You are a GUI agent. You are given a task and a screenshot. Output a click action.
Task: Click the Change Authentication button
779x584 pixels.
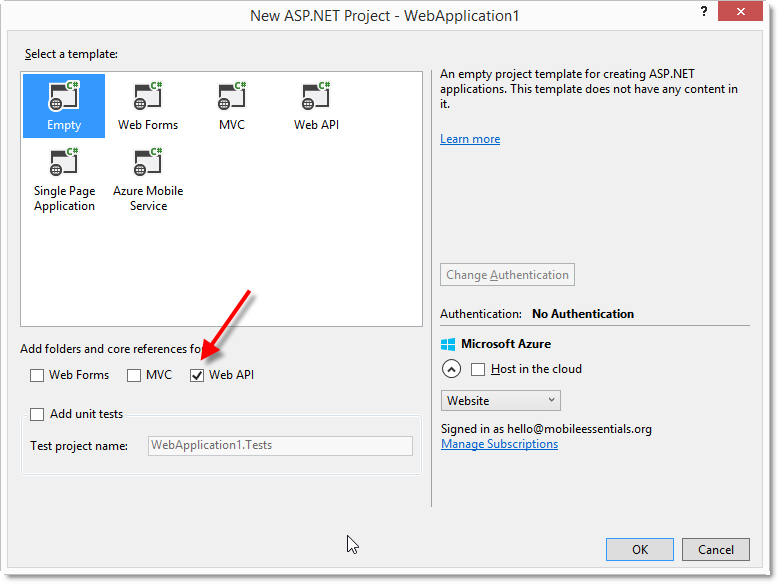click(x=507, y=275)
